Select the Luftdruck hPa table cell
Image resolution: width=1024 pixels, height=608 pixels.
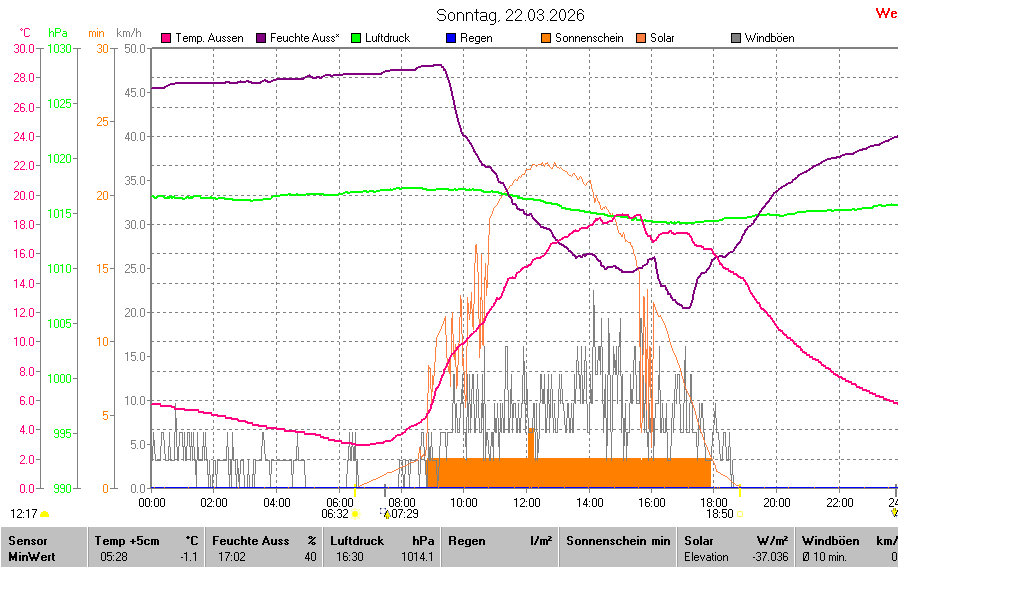(381, 548)
